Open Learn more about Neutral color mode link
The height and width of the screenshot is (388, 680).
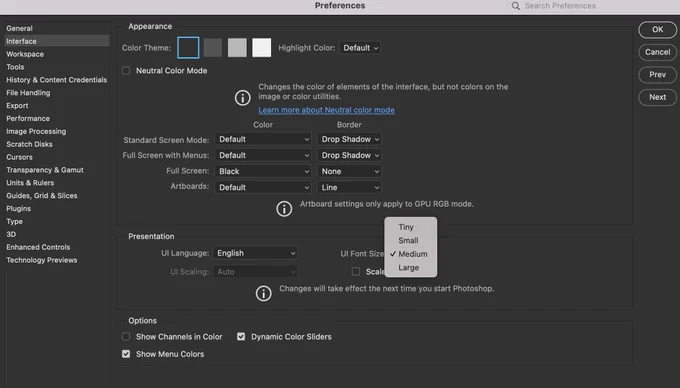point(327,110)
